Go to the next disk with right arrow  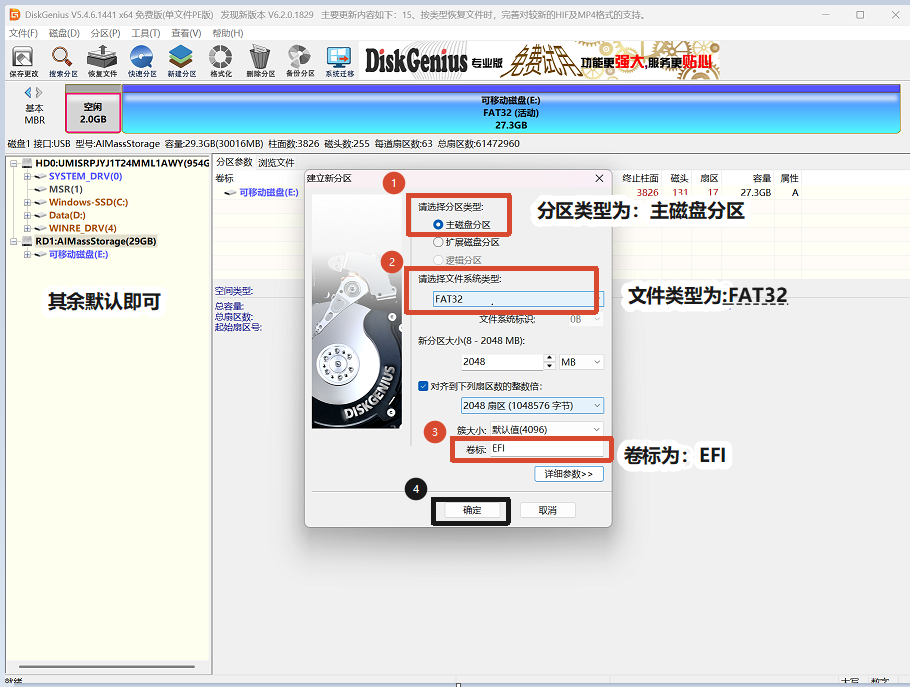[39, 92]
